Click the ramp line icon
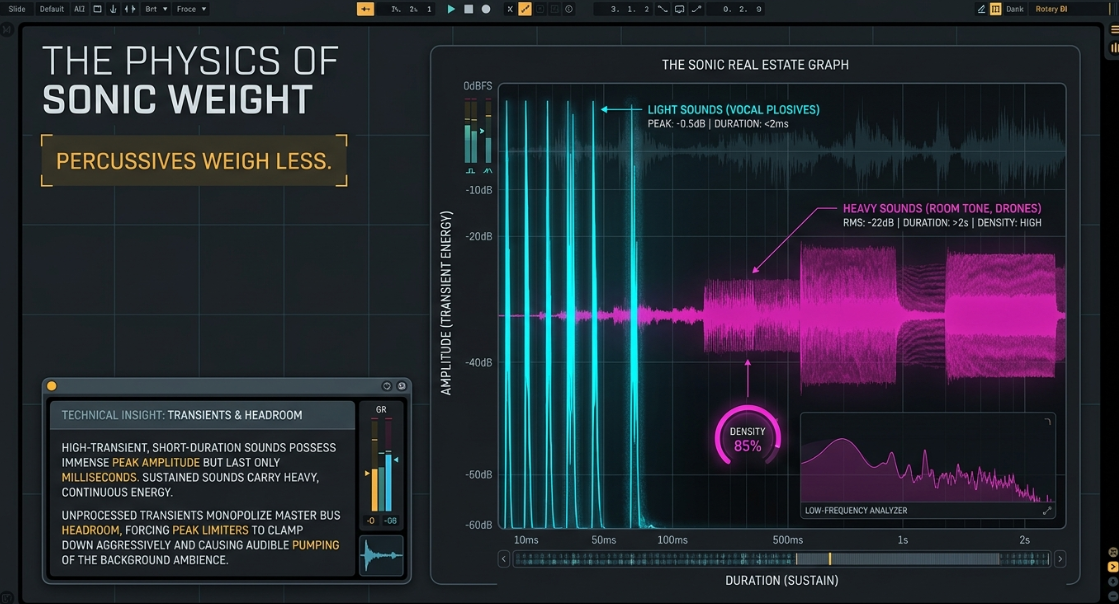The width and height of the screenshot is (1119, 604). 697,9
